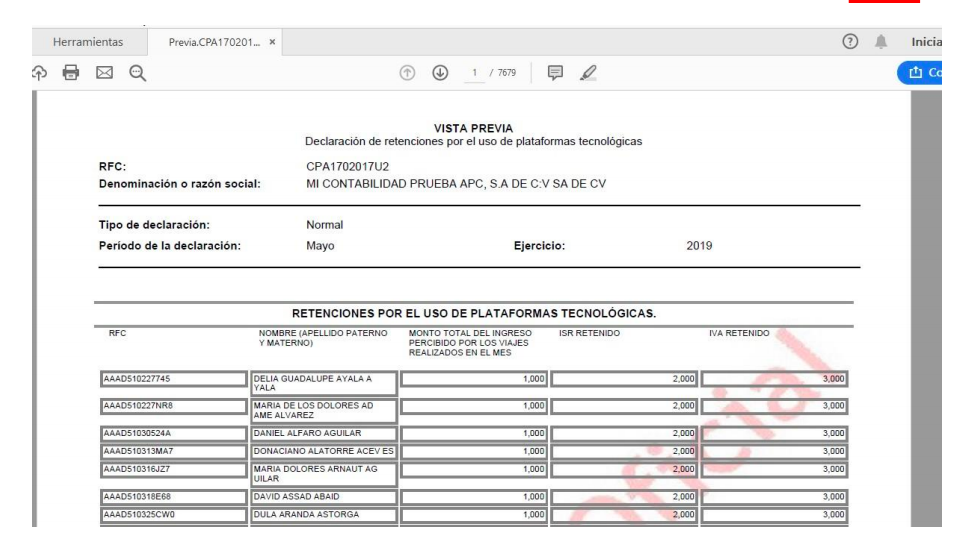
Task: Click the VISTA PREVIA heading
Action: (x=474, y=128)
